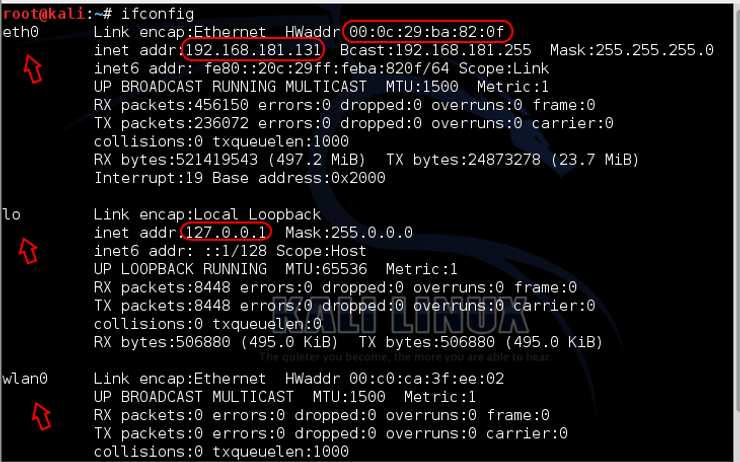Click the circled IP address 192.168.181.131
The width and height of the screenshot is (740, 462).
(252, 49)
